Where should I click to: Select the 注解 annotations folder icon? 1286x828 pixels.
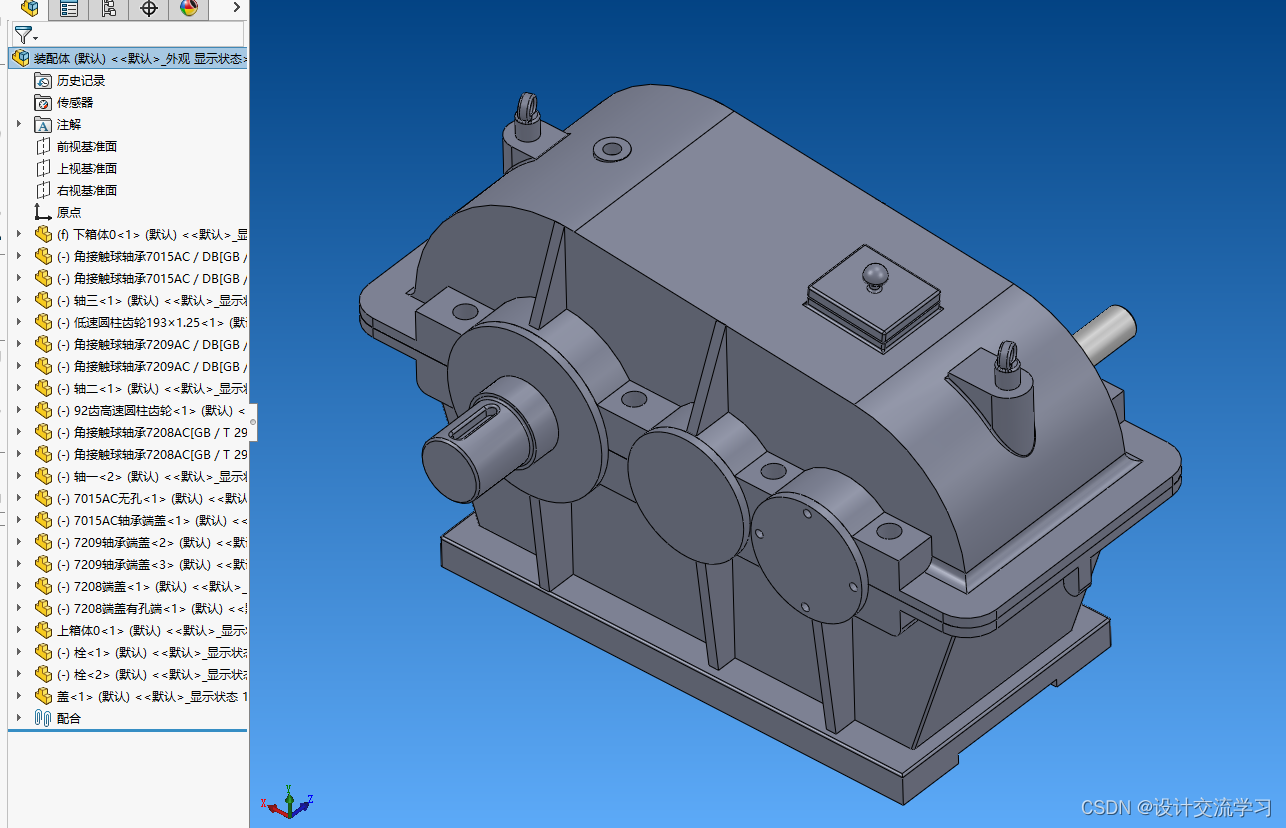(x=42, y=124)
